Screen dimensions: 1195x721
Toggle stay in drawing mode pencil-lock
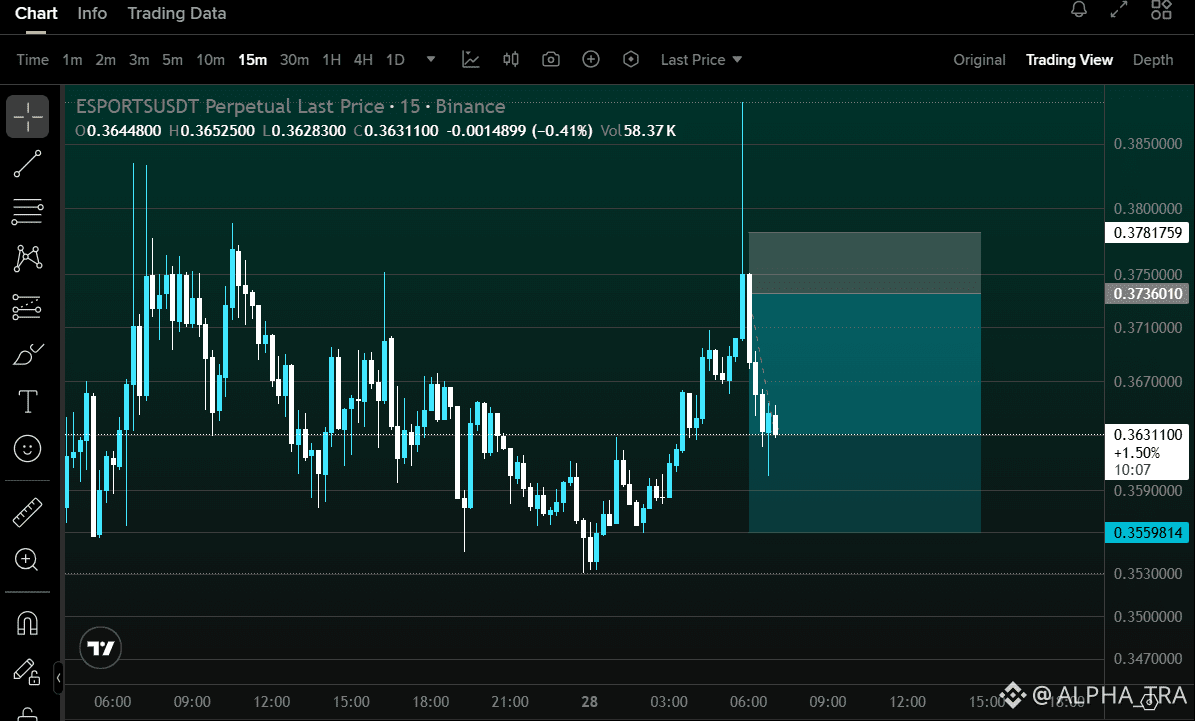click(x=26, y=671)
